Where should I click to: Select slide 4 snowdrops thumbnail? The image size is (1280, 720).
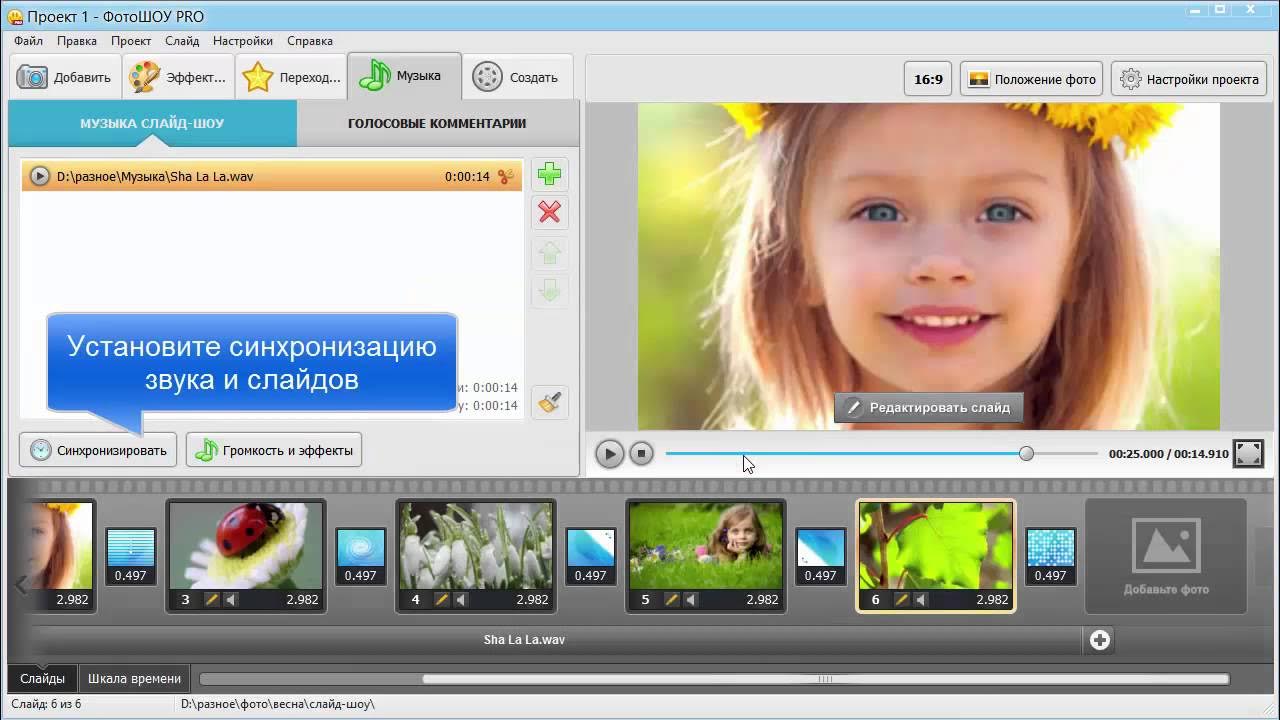[476, 546]
